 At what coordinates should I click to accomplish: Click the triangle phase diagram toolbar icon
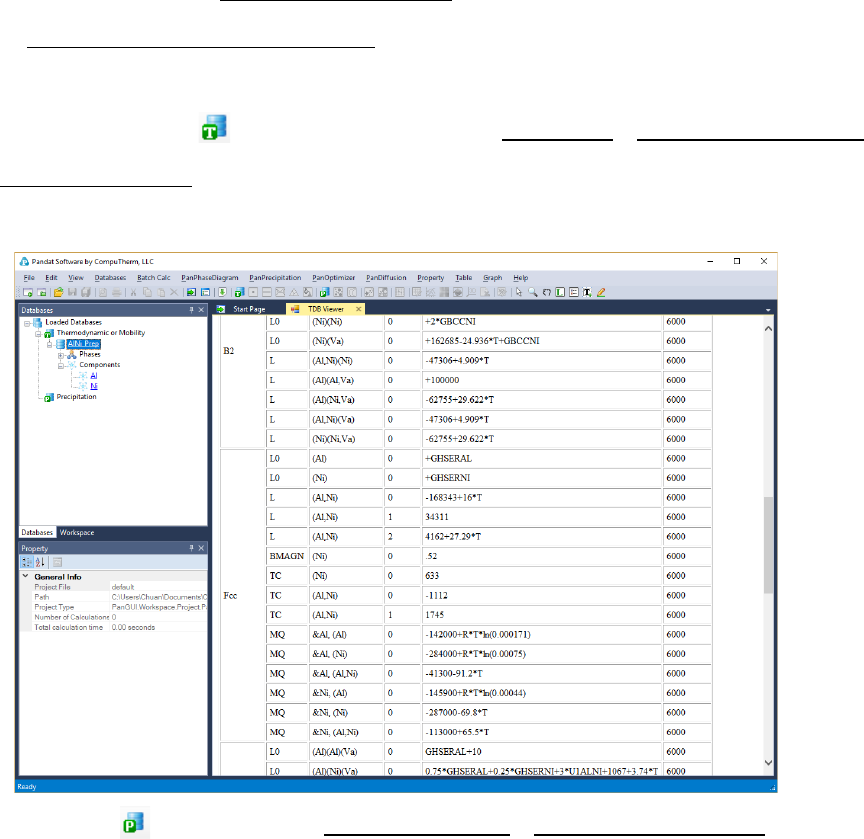[x=294, y=293]
